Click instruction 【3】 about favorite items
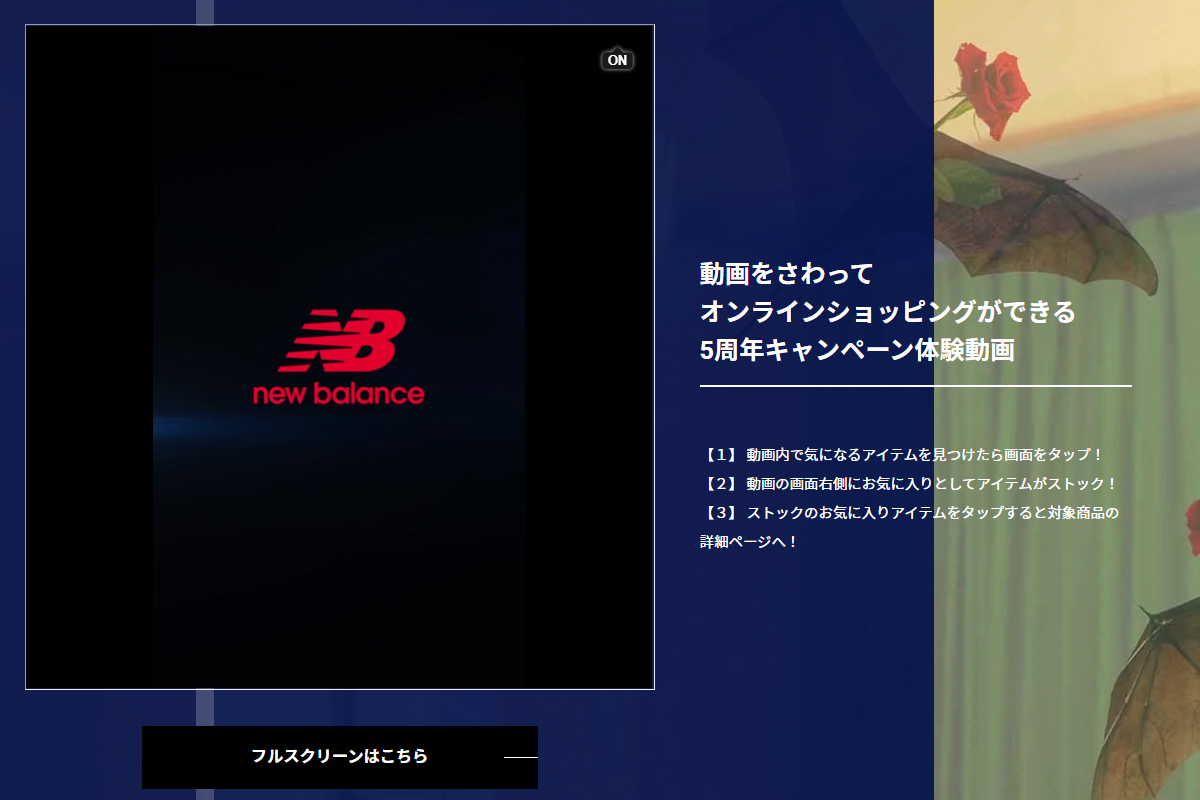 [909, 513]
